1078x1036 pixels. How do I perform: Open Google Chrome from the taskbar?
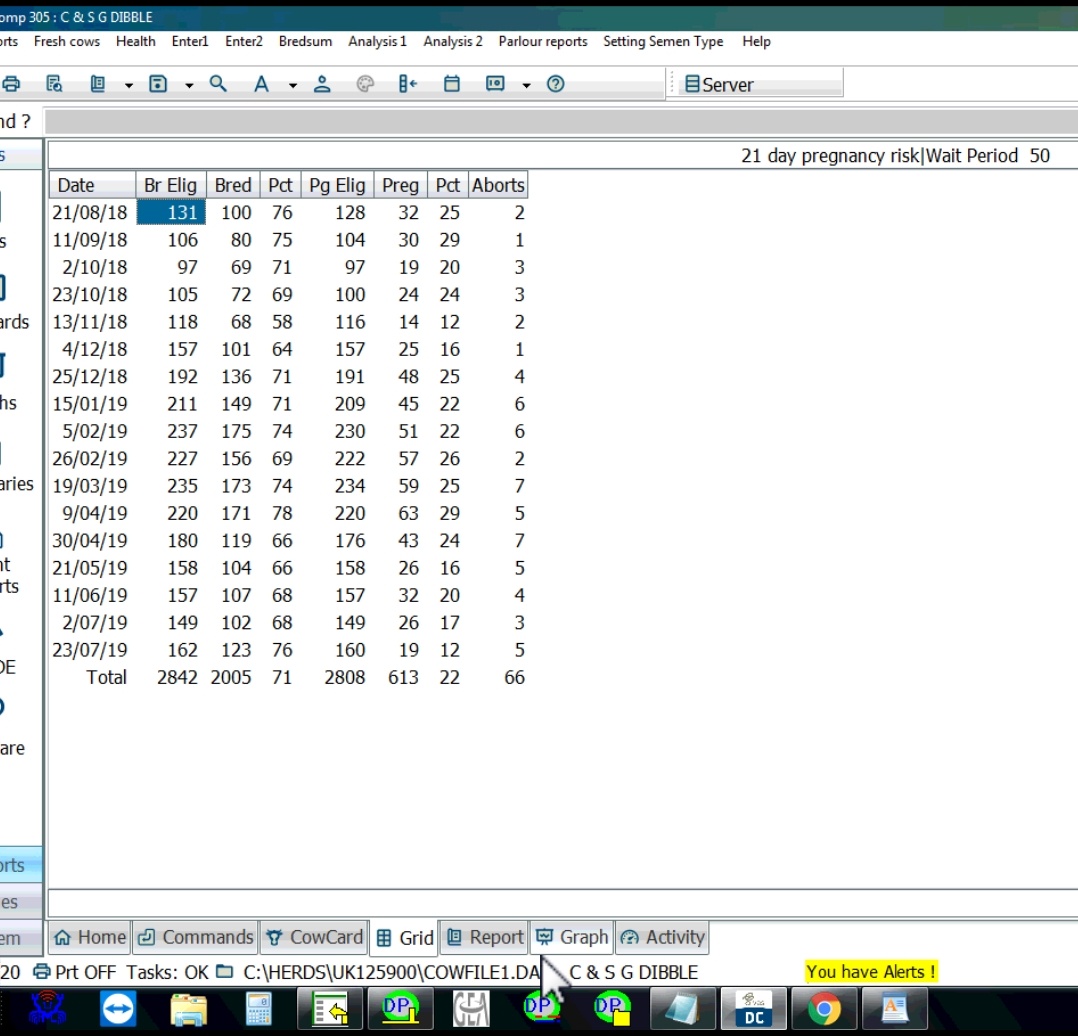coord(824,1009)
